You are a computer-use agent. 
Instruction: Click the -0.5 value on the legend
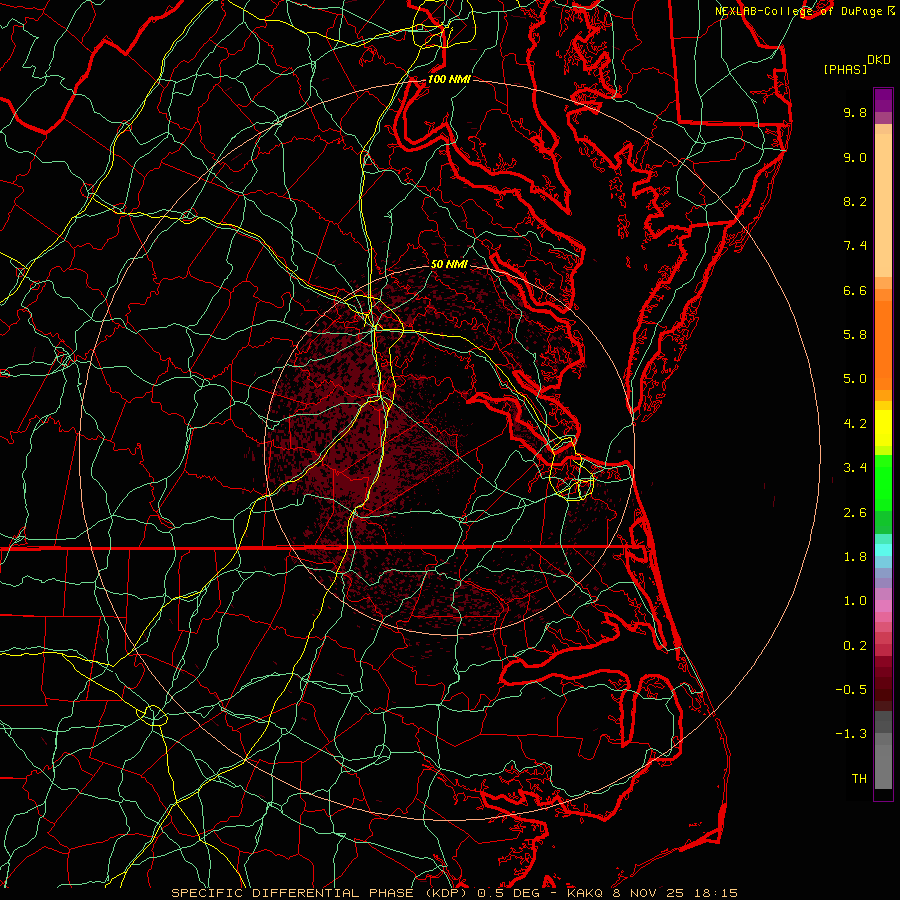pyautogui.click(x=851, y=689)
